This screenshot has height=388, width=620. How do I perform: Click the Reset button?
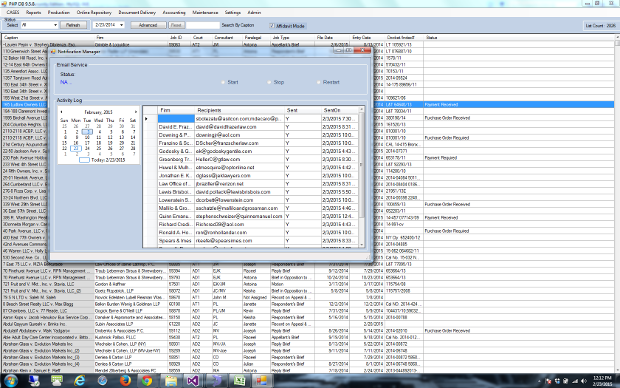[176, 25]
